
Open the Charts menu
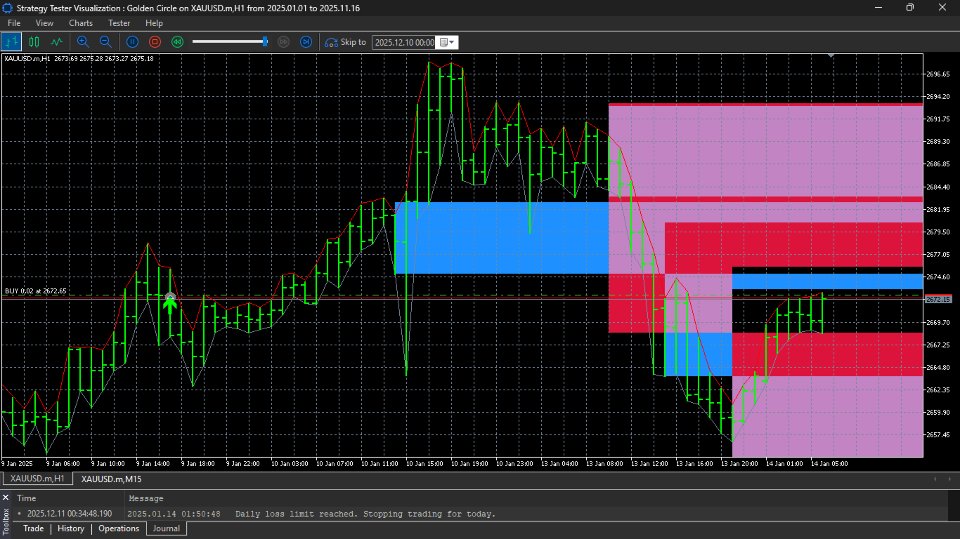pos(80,23)
